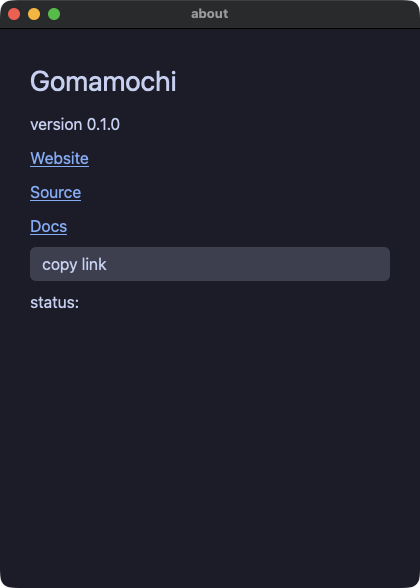Image resolution: width=420 pixels, height=588 pixels.
Task: Minimize the about window with yellow button
Action: coord(34,14)
